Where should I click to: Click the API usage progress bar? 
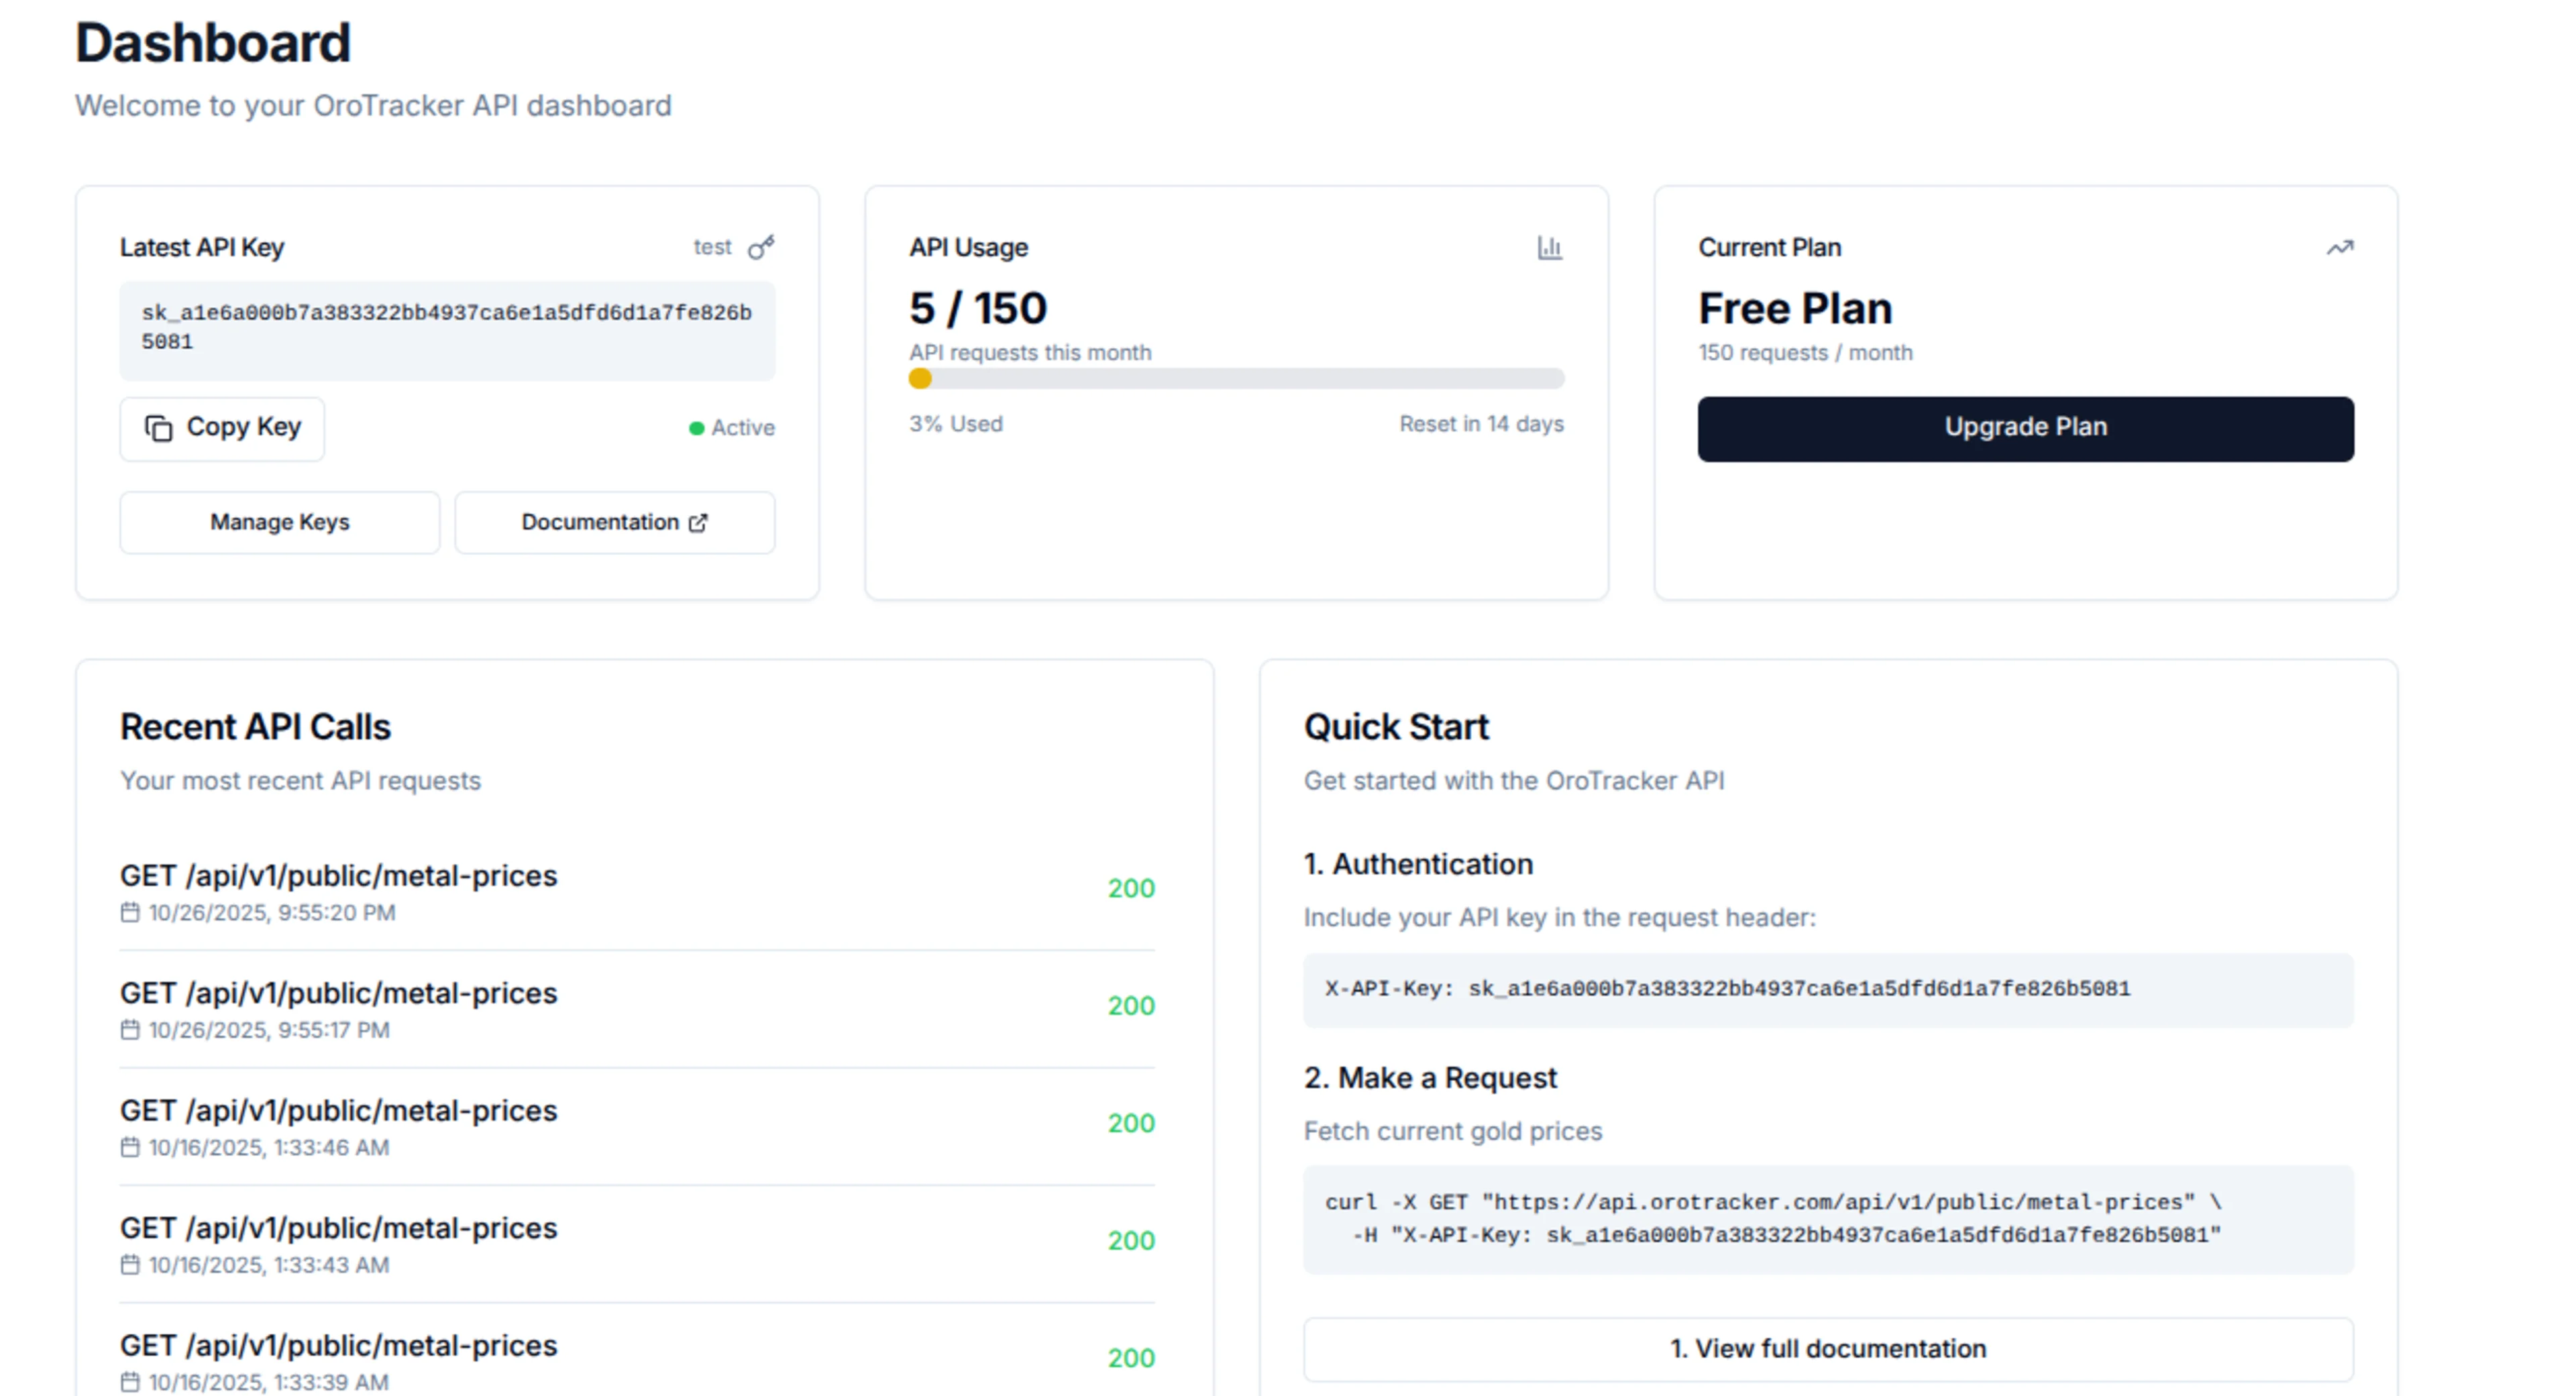1236,378
